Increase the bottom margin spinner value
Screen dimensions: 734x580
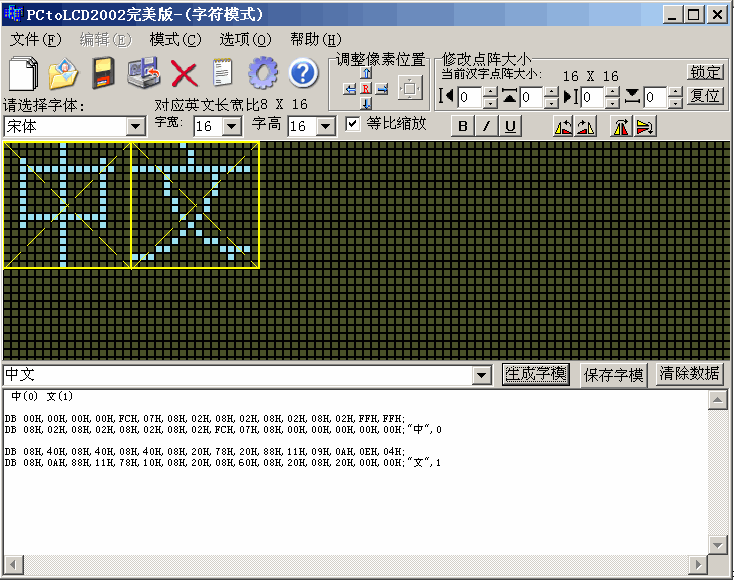[x=675, y=92]
